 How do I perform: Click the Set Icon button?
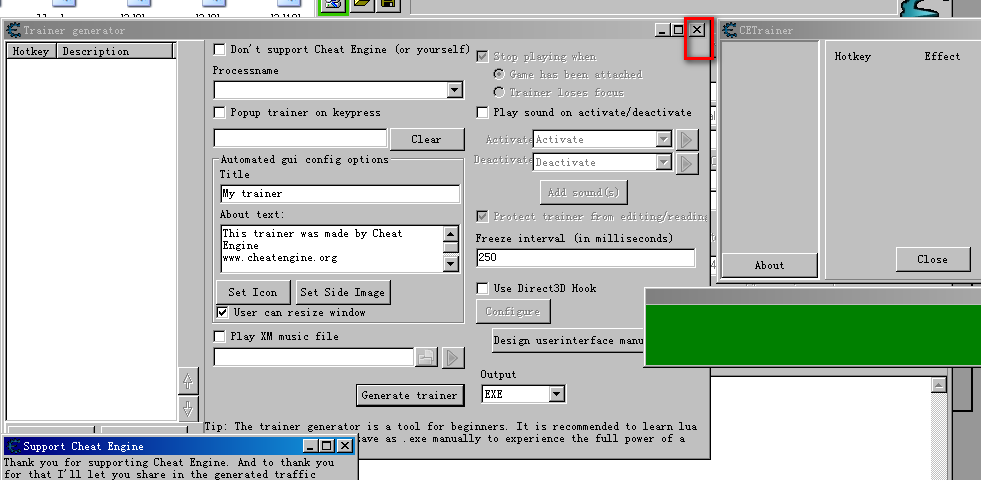point(253,292)
